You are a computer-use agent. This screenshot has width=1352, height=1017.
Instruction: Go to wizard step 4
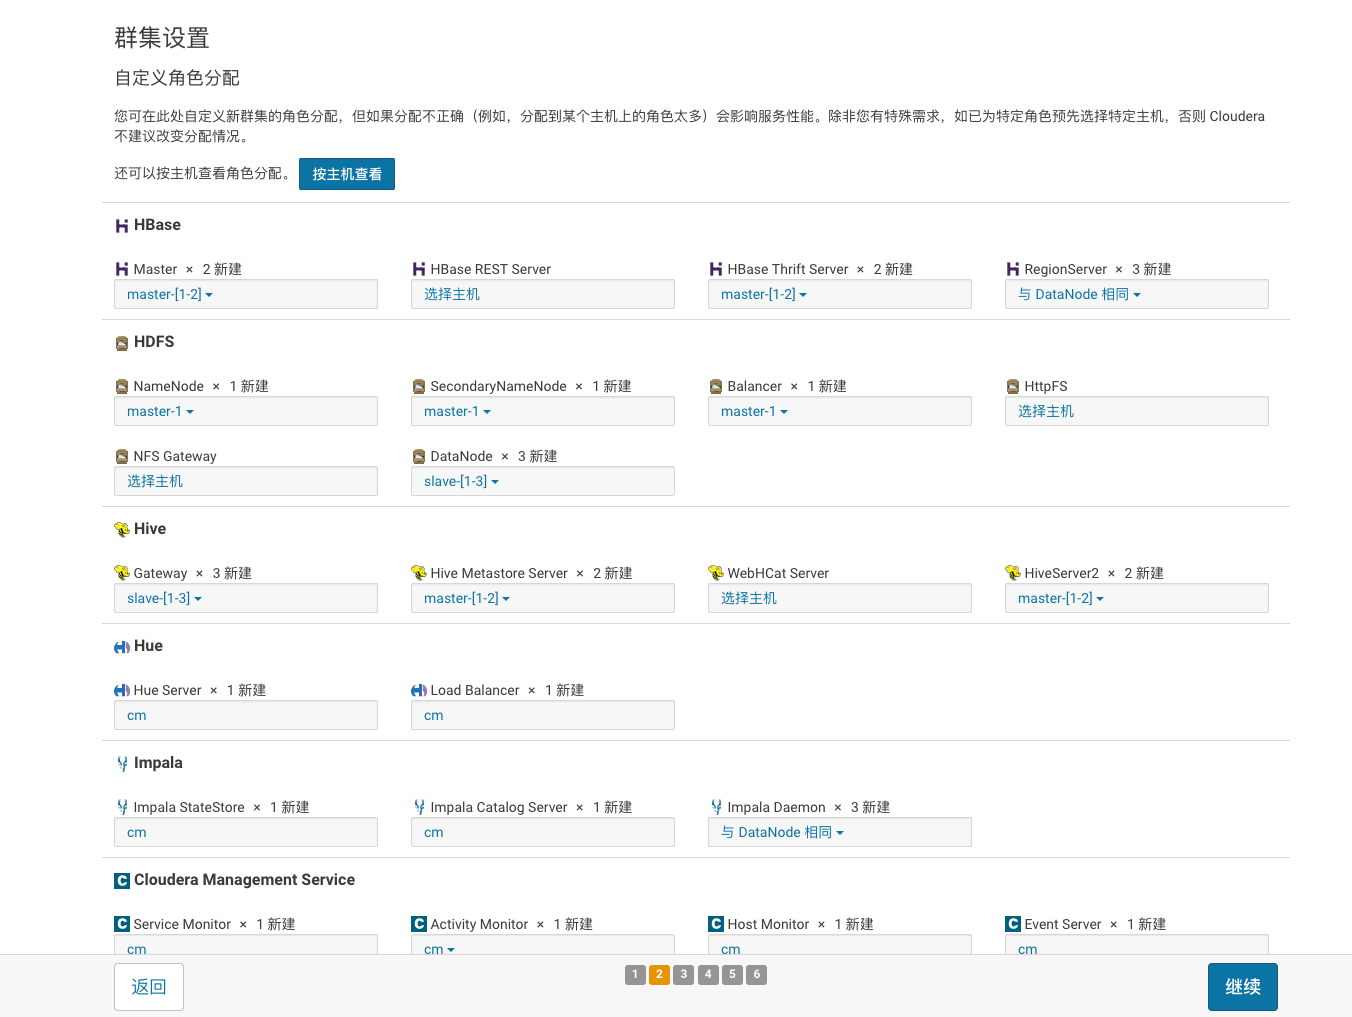tap(708, 974)
